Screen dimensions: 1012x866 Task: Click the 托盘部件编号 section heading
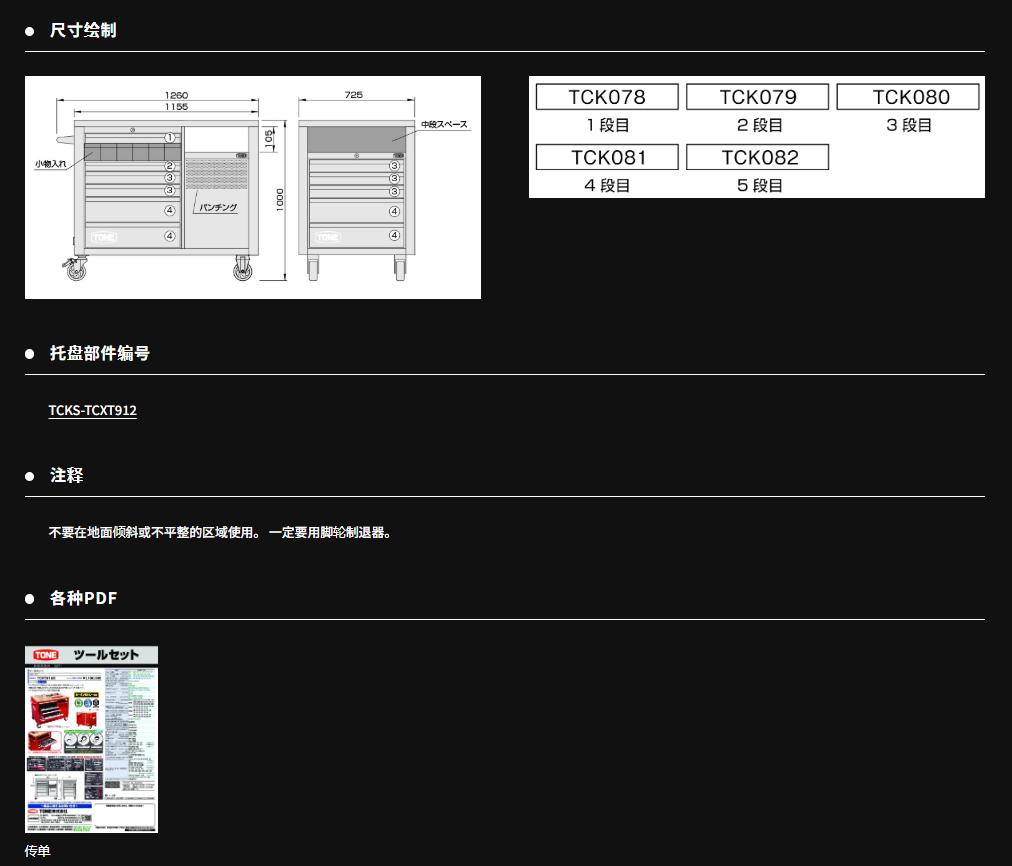100,353
